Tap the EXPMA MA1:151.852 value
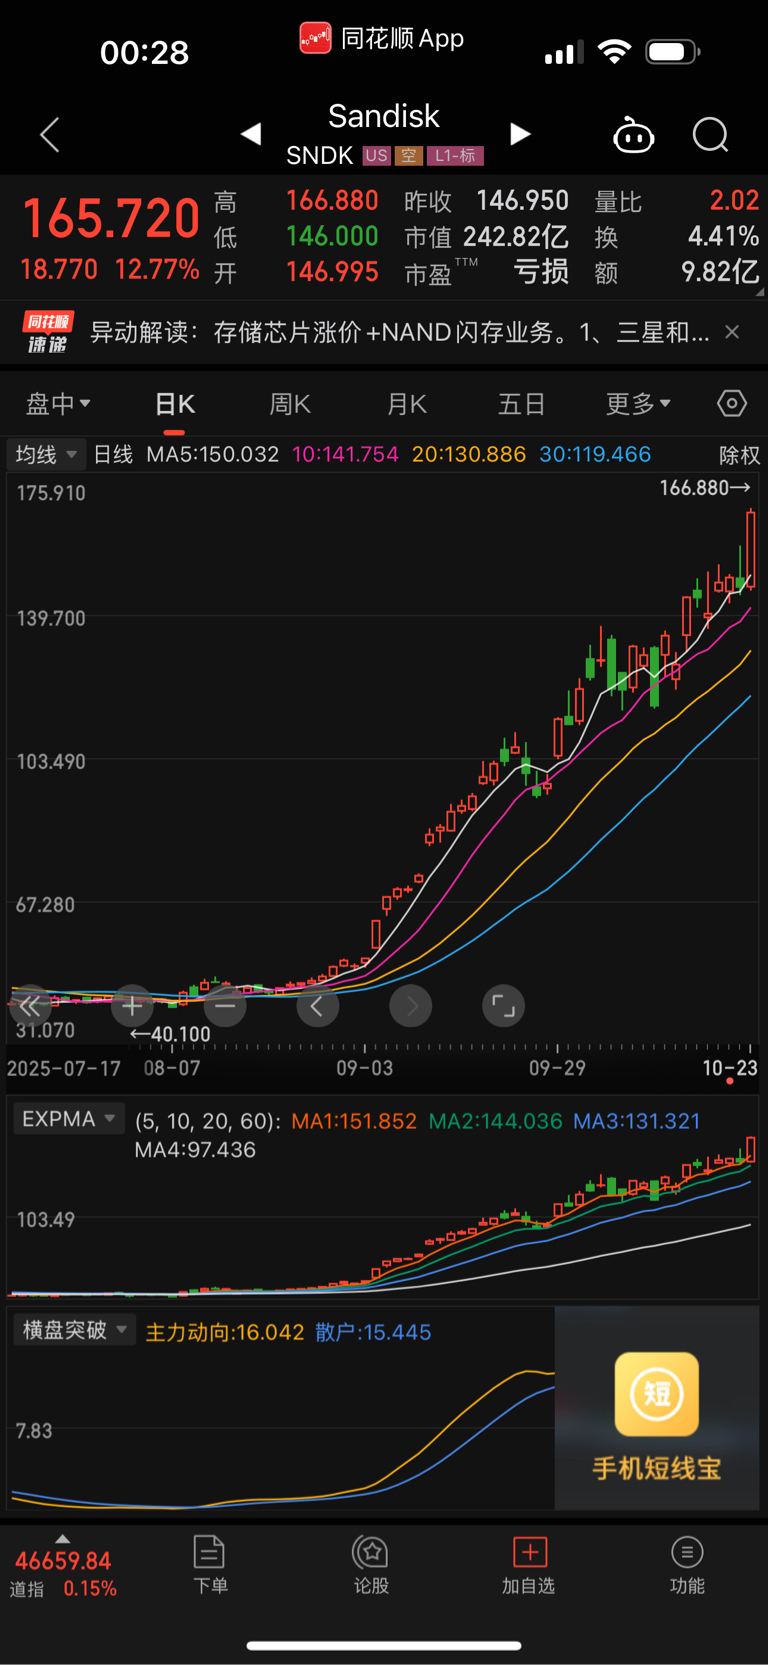Image resolution: width=768 pixels, height=1665 pixels. [x=354, y=1121]
